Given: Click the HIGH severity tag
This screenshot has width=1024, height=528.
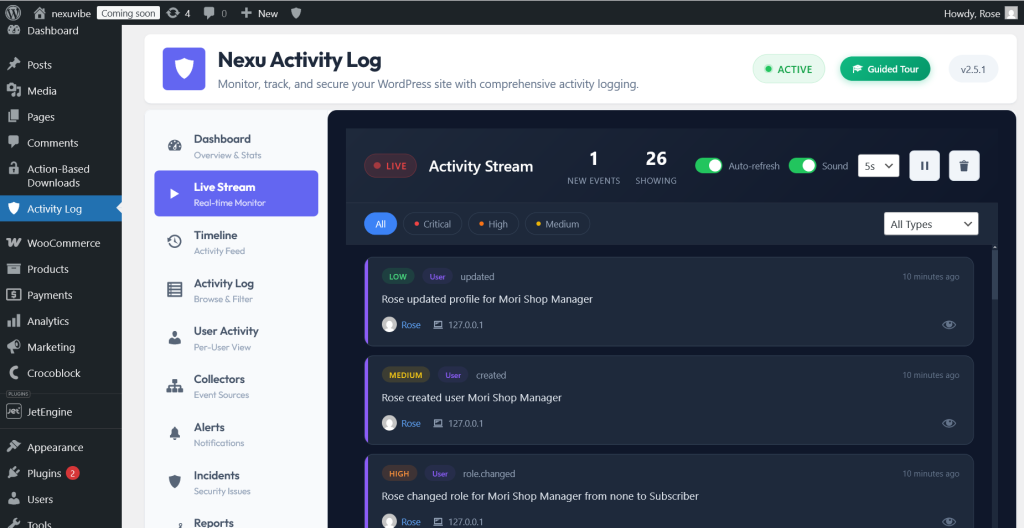Looking at the screenshot, I should click(399, 474).
